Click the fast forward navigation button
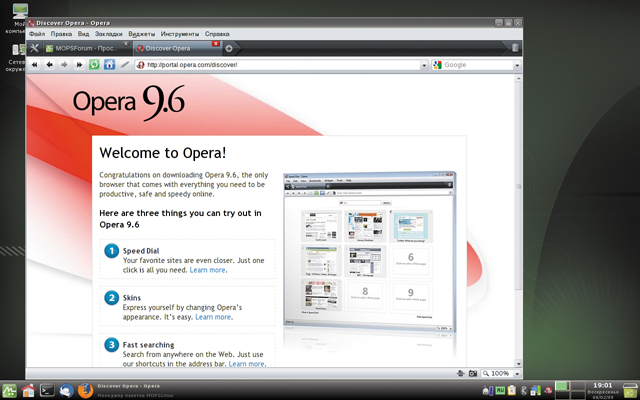640x400 pixels. pyautogui.click(x=79, y=65)
